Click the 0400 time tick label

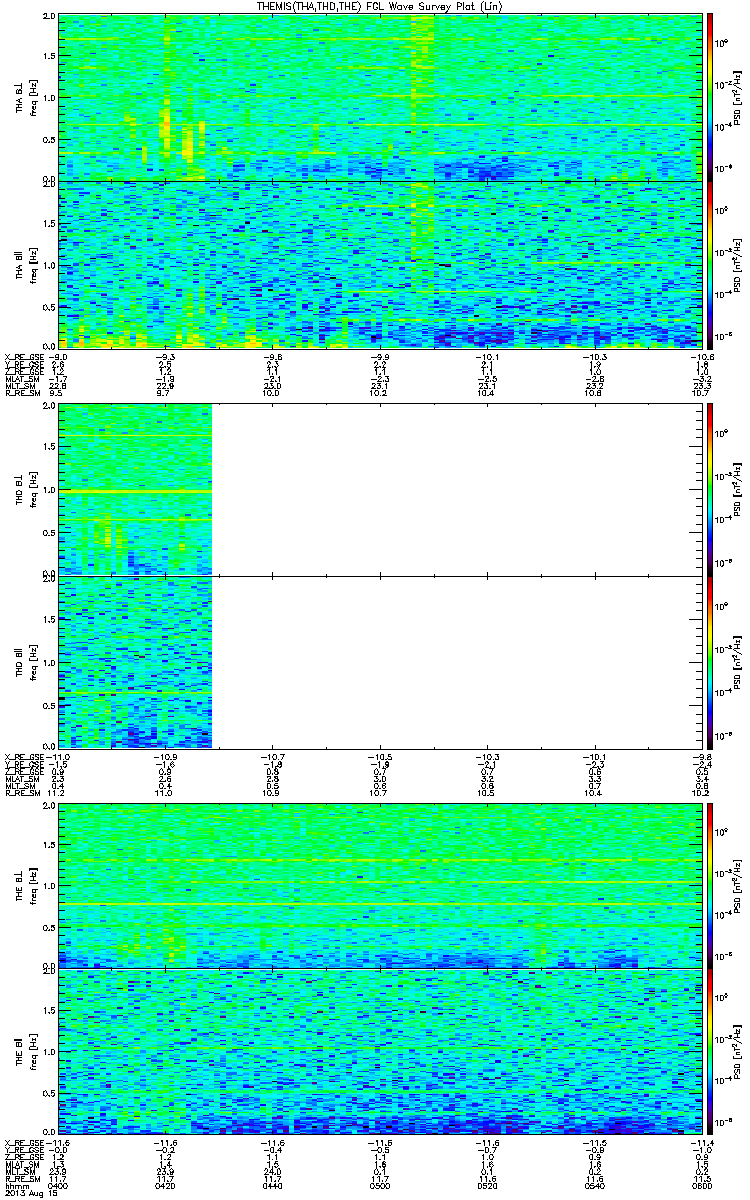[58, 1185]
